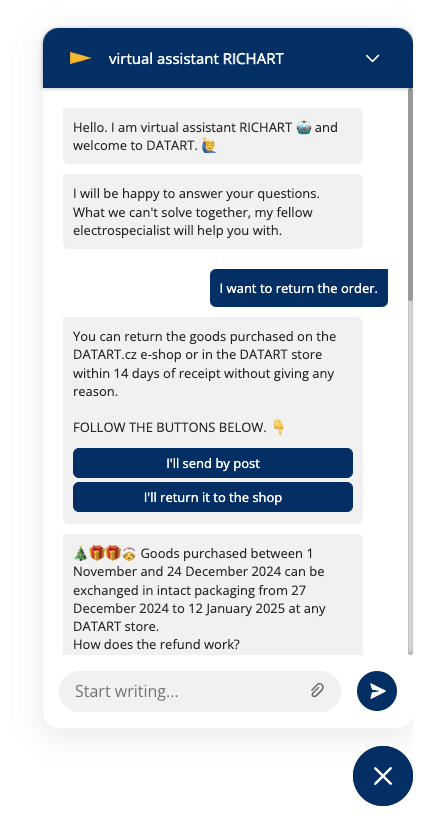The image size is (431, 824).
Task: Close chat widget with round X button
Action: [383, 776]
